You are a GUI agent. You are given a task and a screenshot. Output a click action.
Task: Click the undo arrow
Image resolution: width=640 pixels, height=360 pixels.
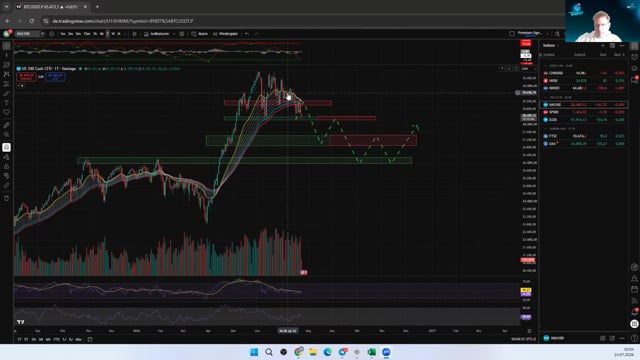click(x=247, y=34)
